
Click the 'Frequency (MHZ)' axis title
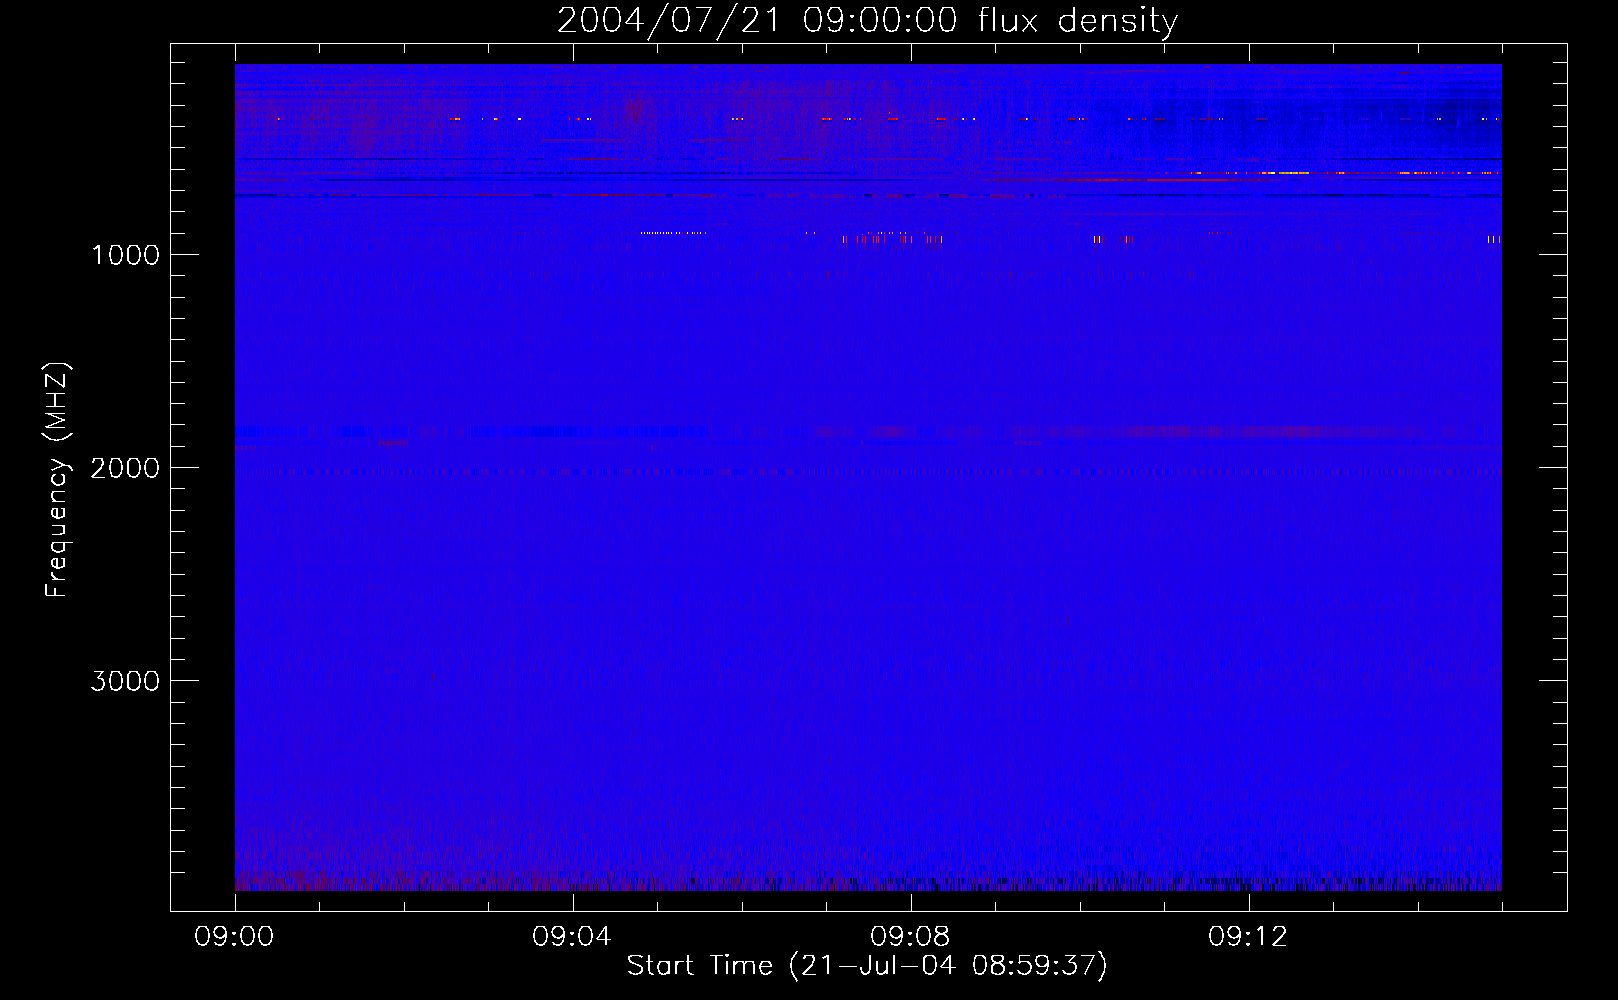57,479
